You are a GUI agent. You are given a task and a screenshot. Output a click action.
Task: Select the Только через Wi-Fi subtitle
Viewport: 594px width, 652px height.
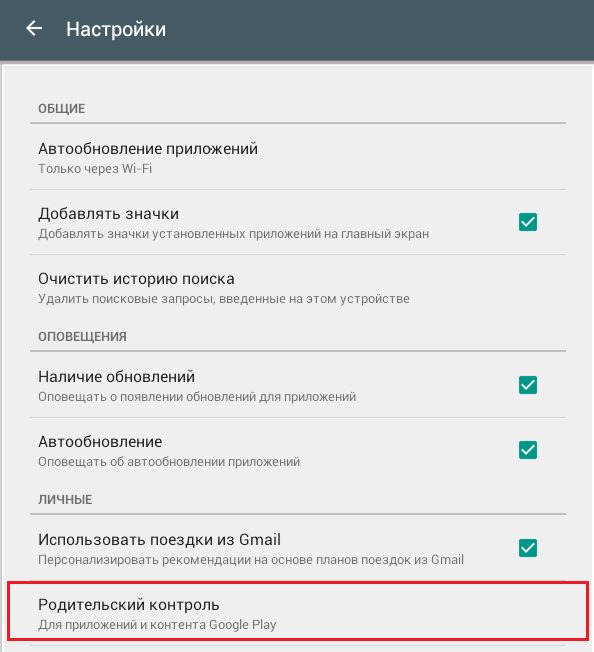(95, 169)
